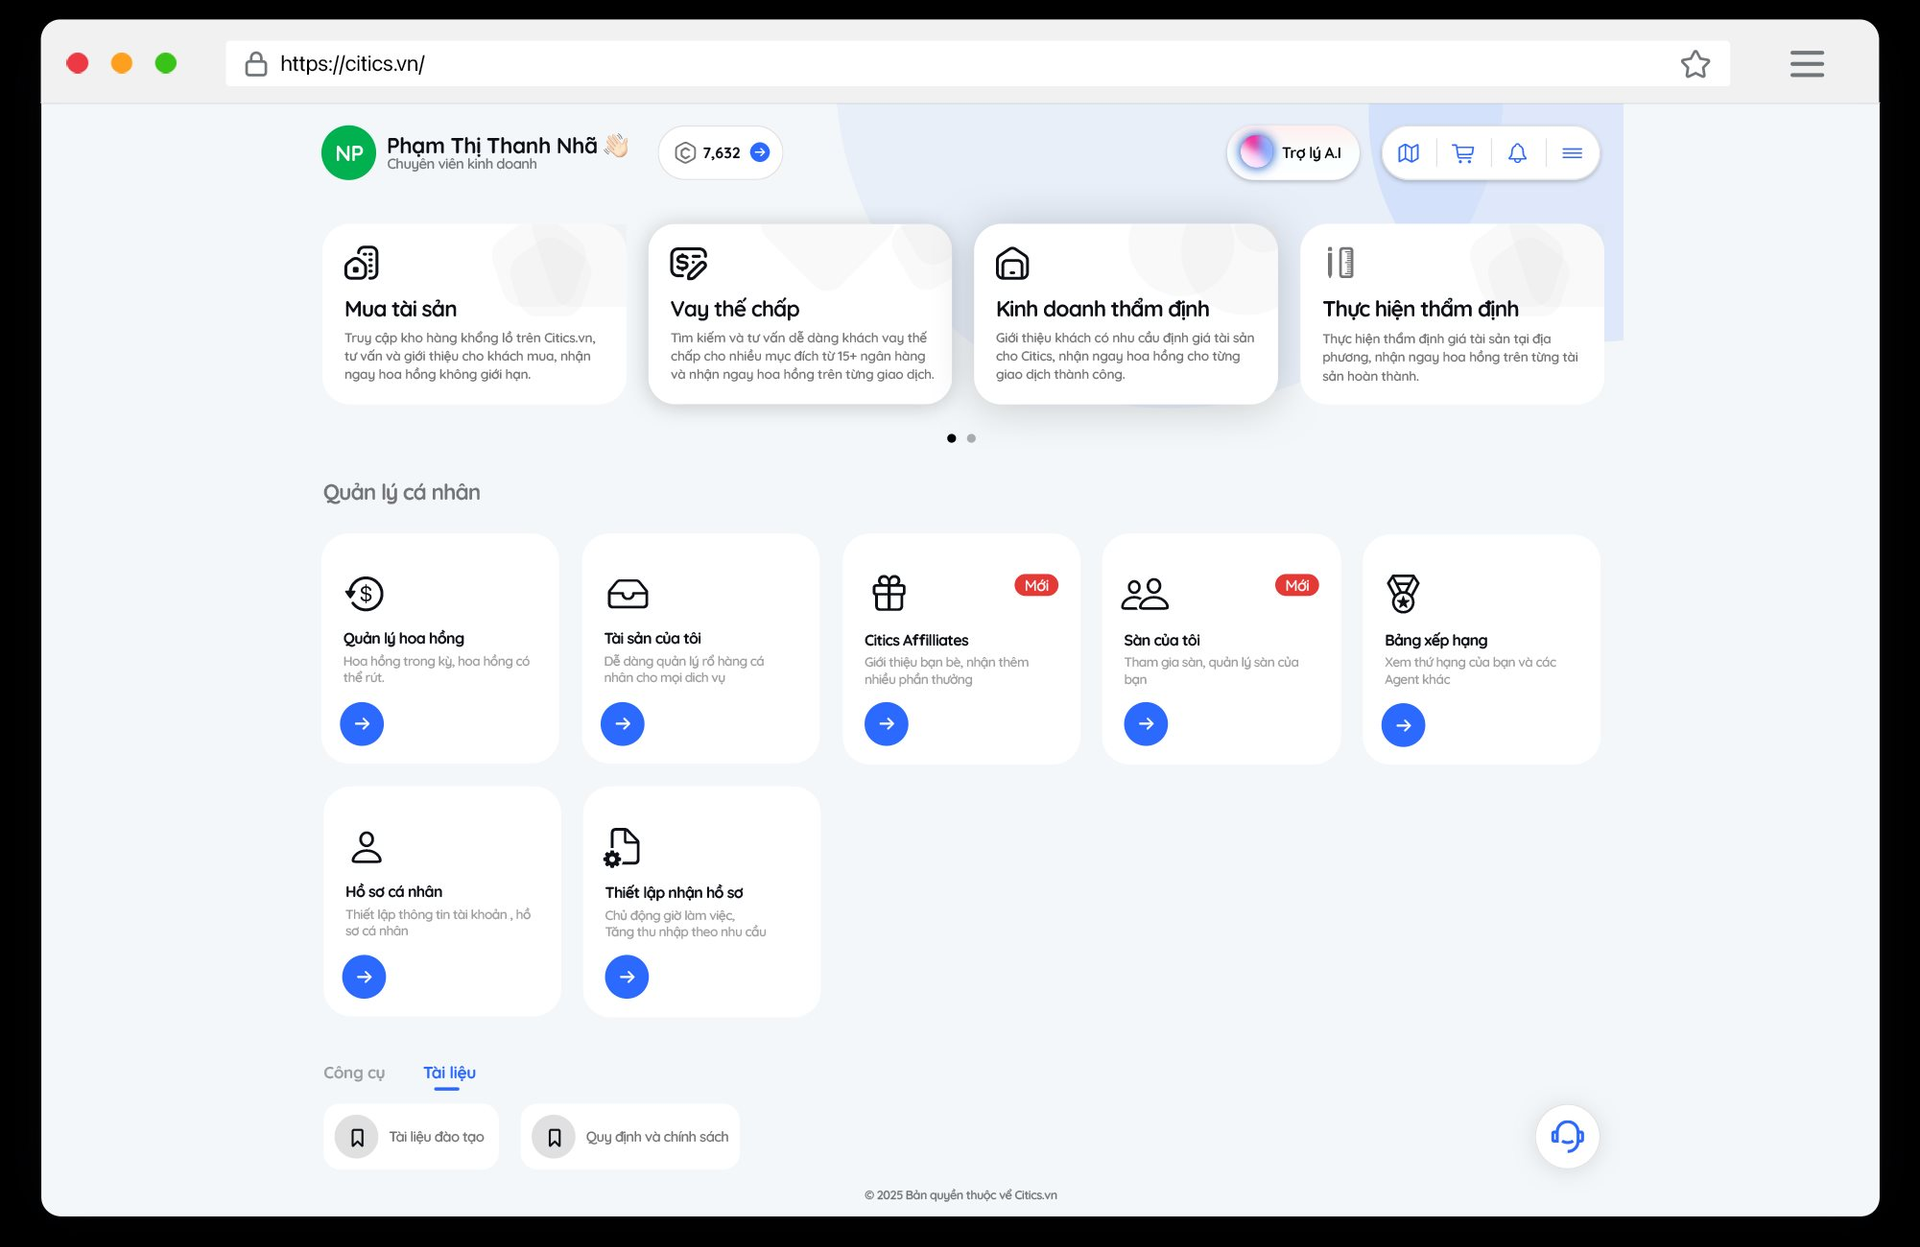Click the arrow under Bảng xếp hạng
Viewport: 1920px width, 1247px height.
[1403, 725]
